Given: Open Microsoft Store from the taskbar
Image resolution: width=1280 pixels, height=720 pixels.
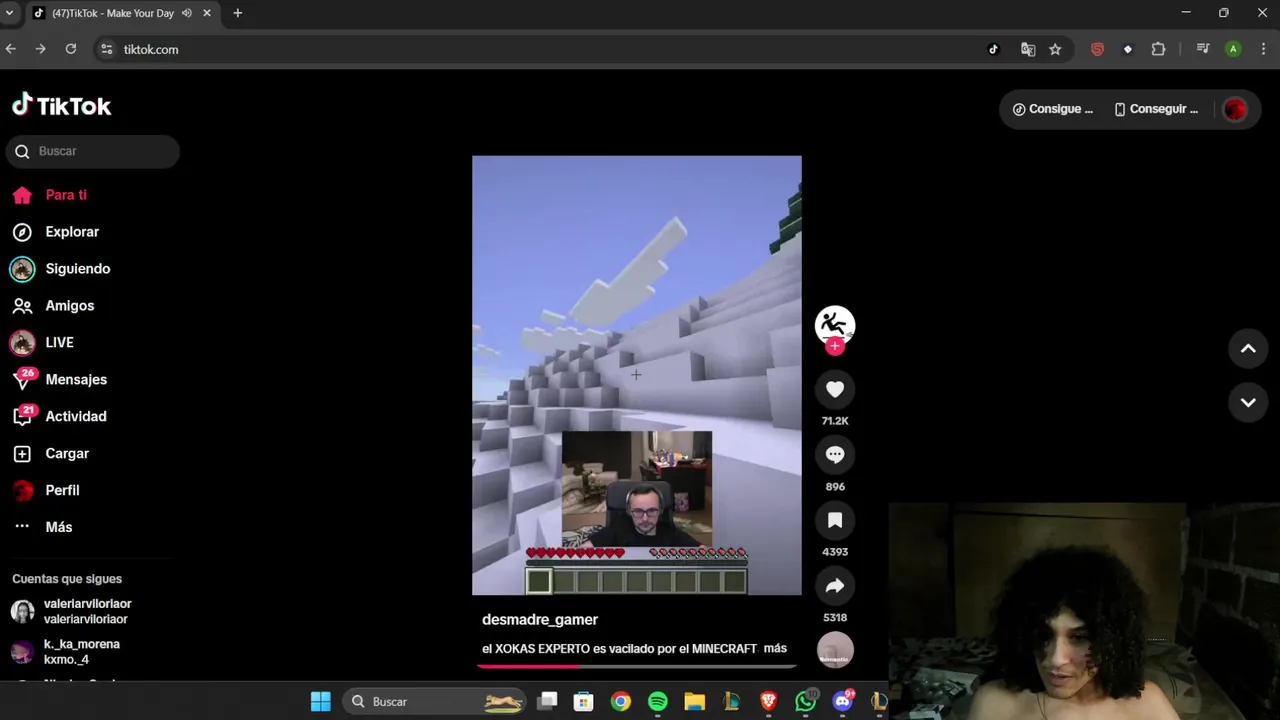Looking at the screenshot, I should tap(584, 702).
